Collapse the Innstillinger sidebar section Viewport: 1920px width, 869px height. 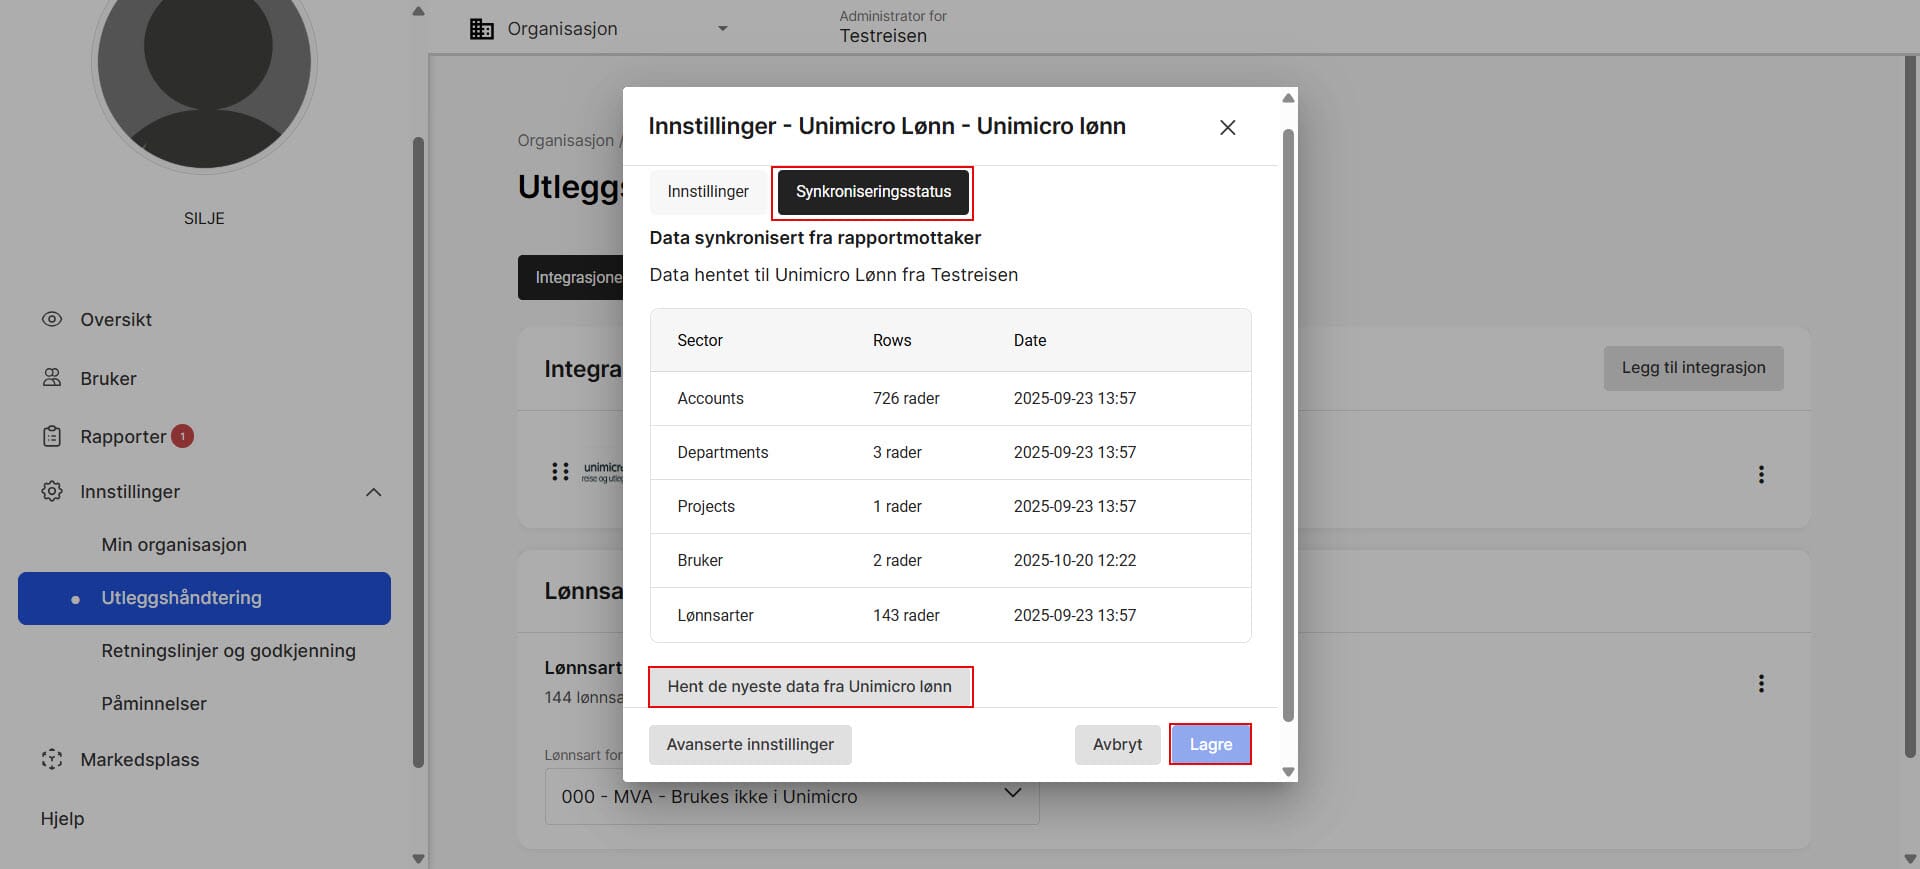(x=373, y=492)
